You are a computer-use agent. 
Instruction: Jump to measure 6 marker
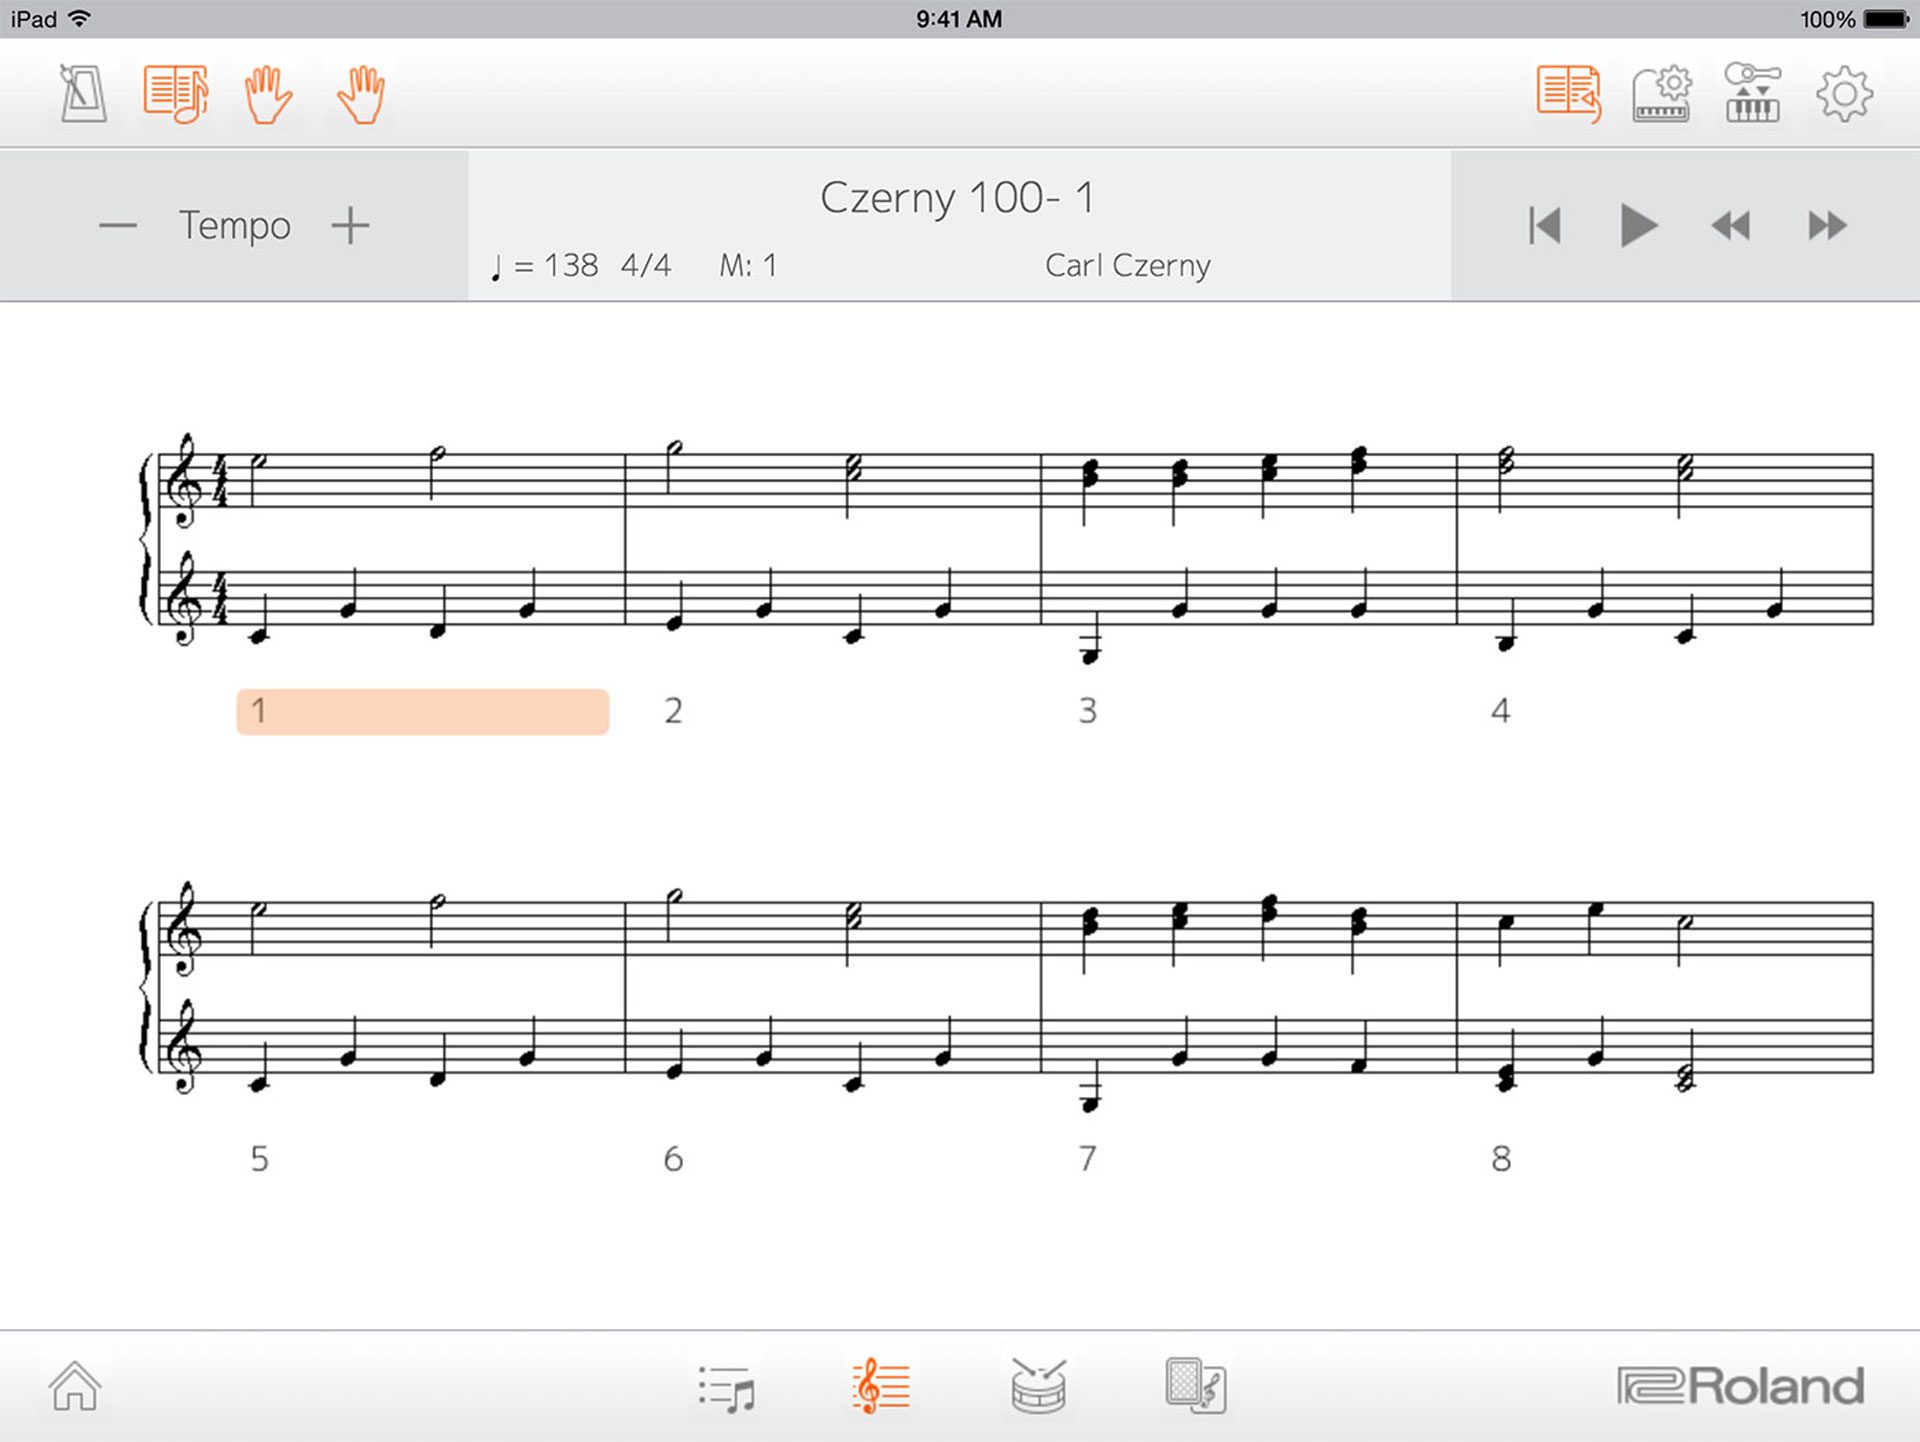(673, 1159)
